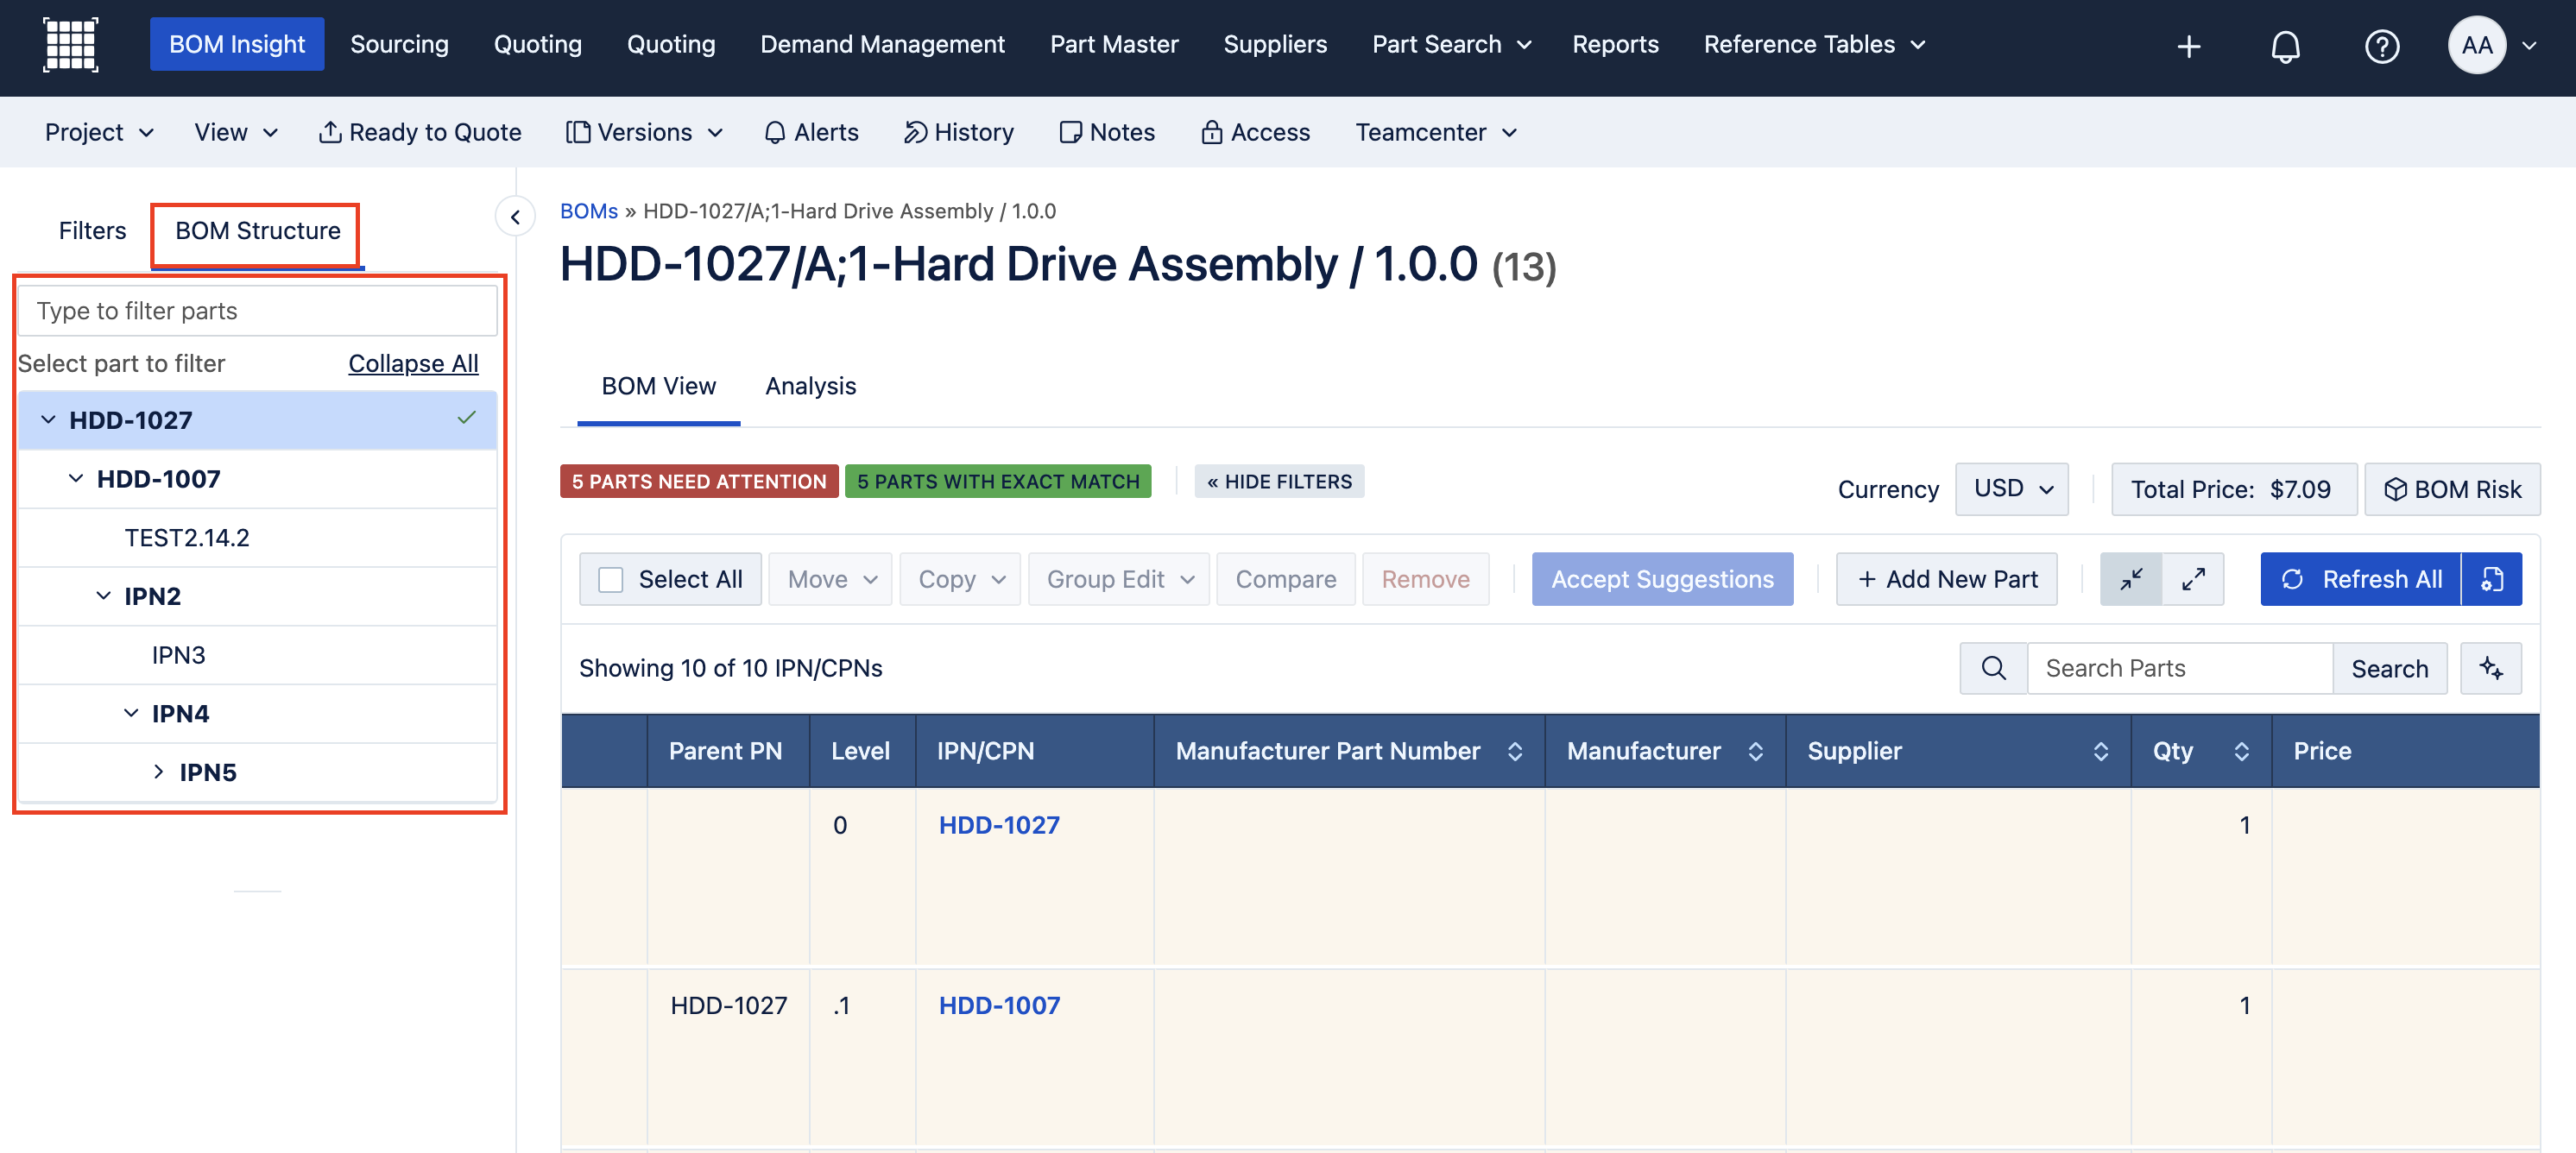The width and height of the screenshot is (2576, 1153).
Task: Collapse the HDD-1007 tree node
Action: click(76, 479)
